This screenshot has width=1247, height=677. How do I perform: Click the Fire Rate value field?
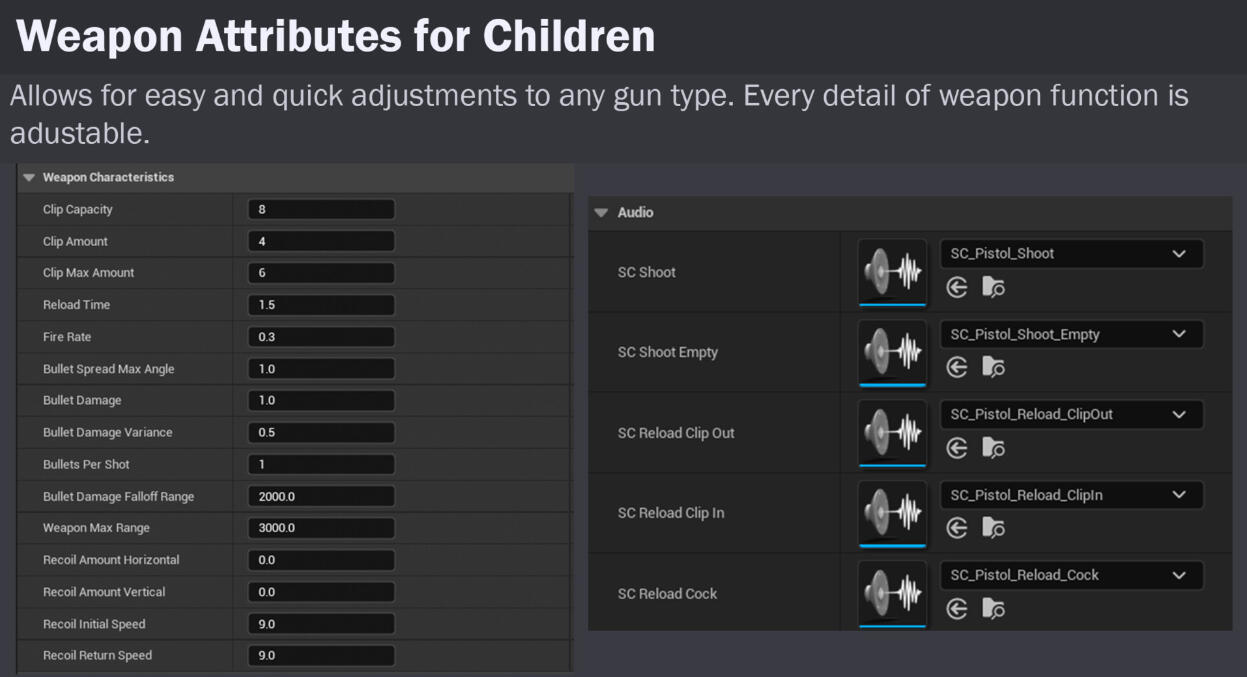coord(321,337)
